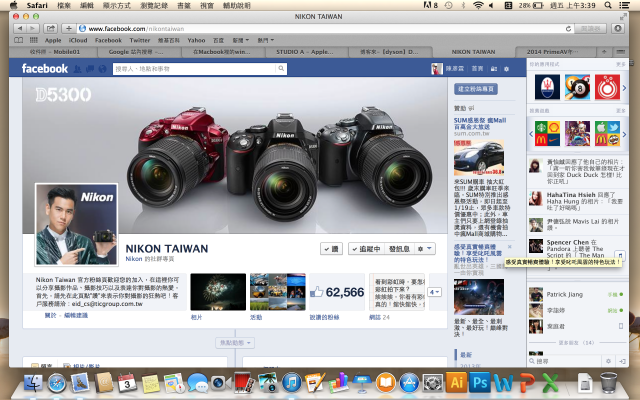The height and width of the screenshot is (400, 640).
Task: Open the Reading List book icon
Action: pyautogui.click(x=19, y=40)
